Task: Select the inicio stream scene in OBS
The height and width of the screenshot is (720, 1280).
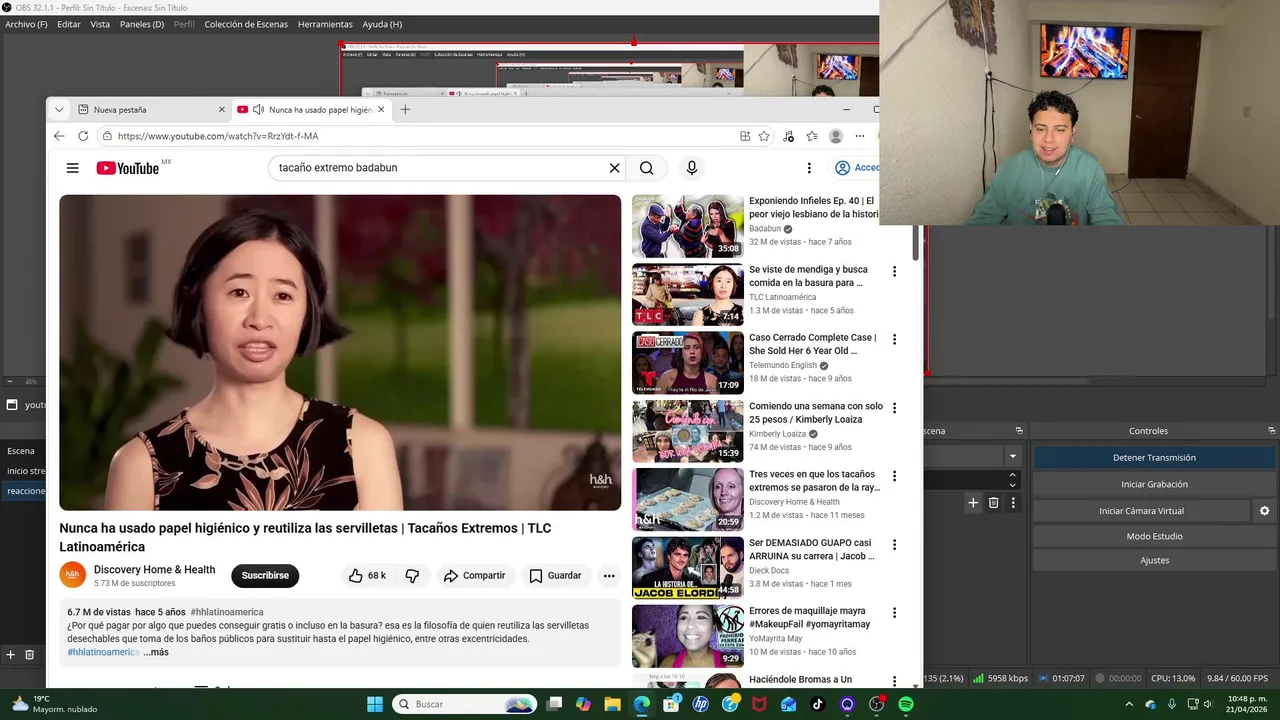Action: [x=24, y=471]
